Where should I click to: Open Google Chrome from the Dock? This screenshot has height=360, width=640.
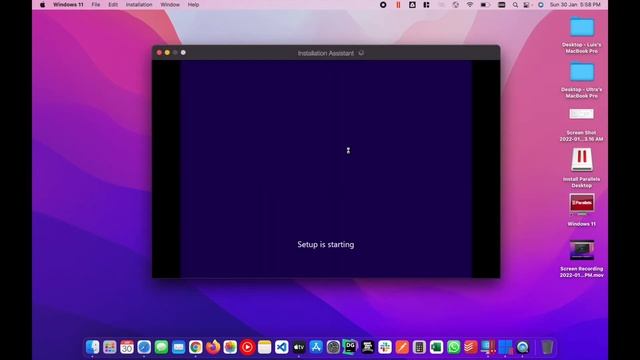pyautogui.click(x=196, y=347)
